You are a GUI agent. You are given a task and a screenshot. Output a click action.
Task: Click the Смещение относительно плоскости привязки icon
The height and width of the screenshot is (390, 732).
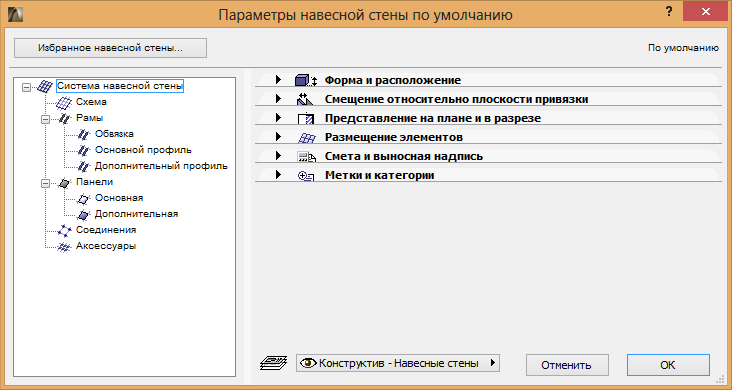point(304,99)
